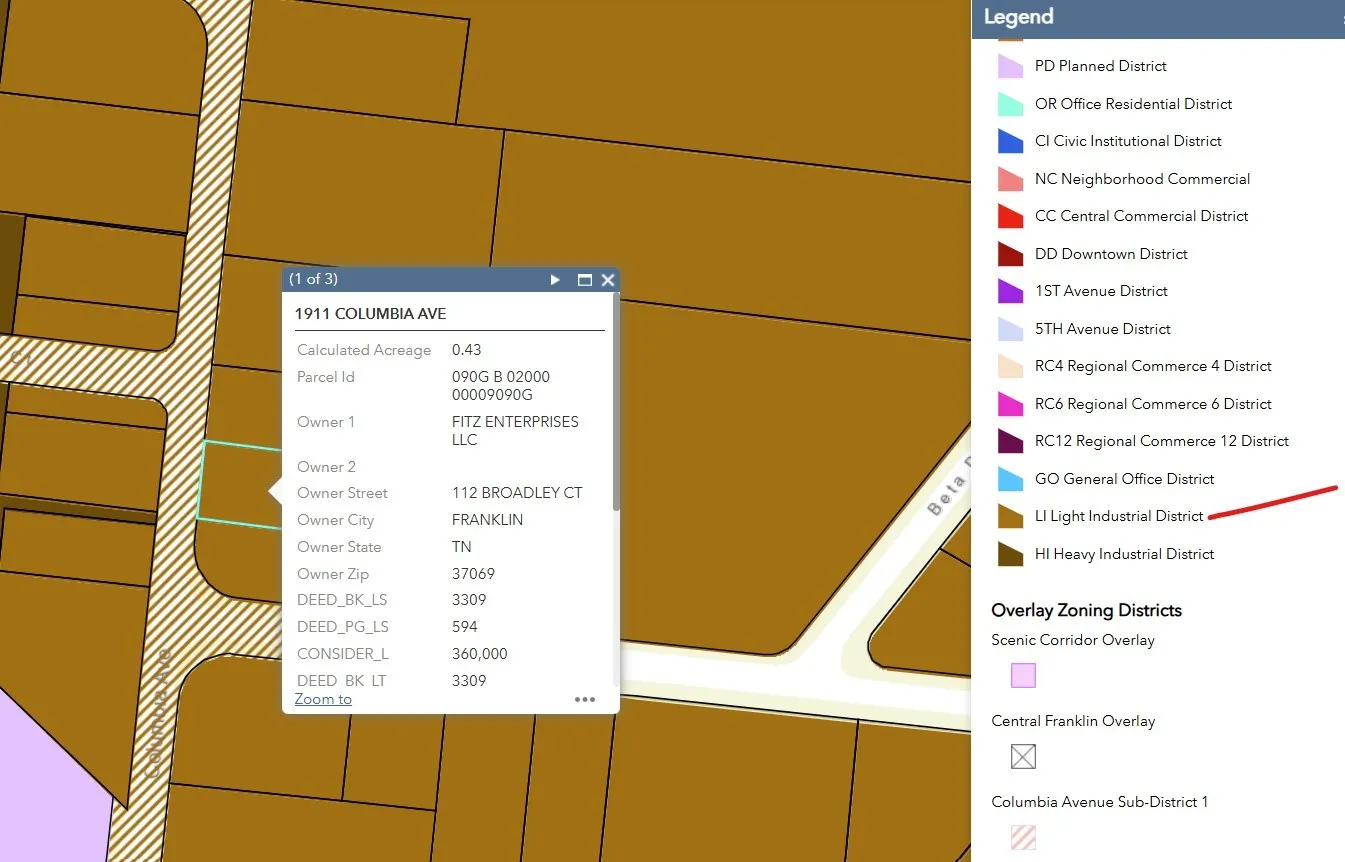Viewport: 1345px width, 862px height.
Task: Click the OR Office Residential legend icon
Action: click(x=1011, y=104)
